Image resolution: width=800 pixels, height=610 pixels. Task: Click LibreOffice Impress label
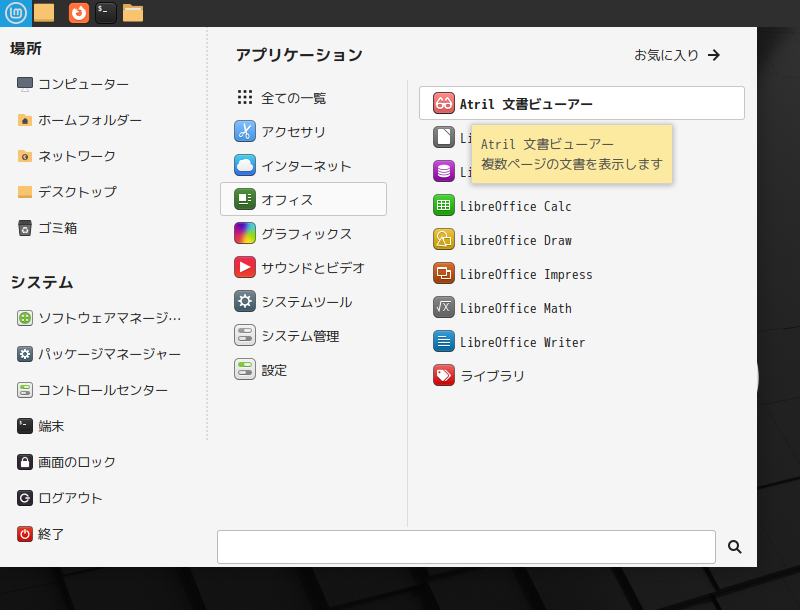pyautogui.click(x=526, y=274)
